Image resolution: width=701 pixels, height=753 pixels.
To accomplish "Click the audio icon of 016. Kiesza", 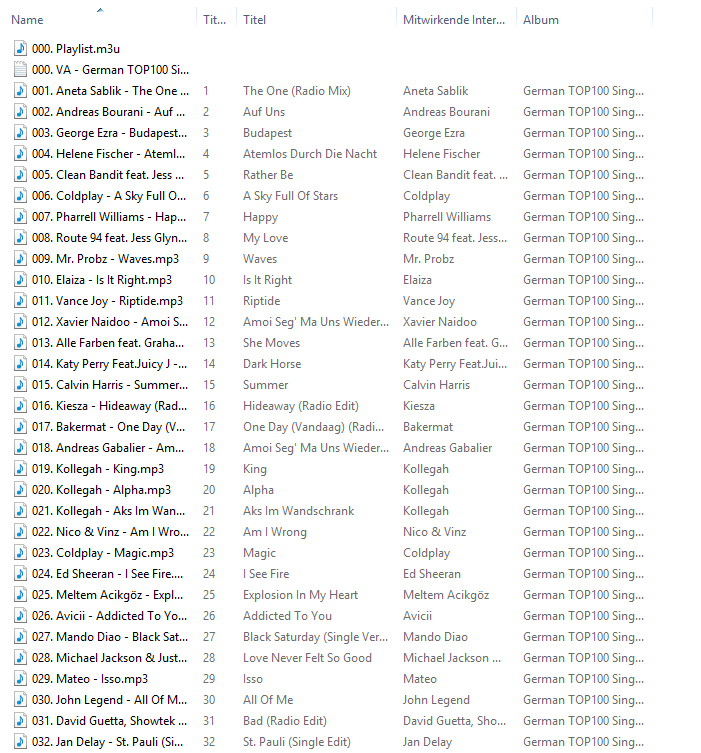I will coord(20,406).
